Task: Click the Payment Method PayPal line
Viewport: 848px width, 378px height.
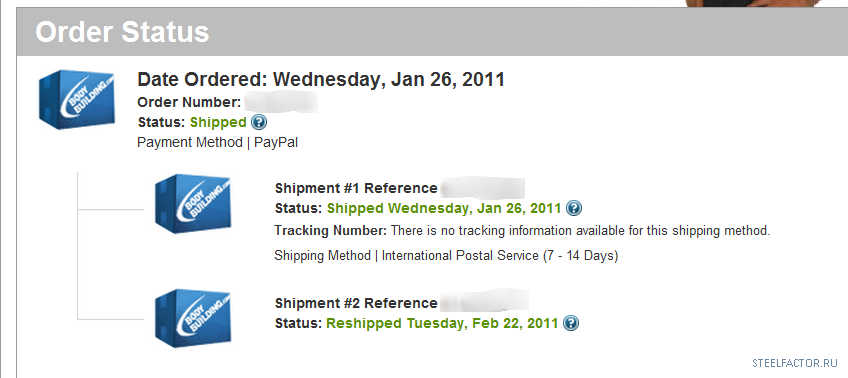Action: [217, 143]
